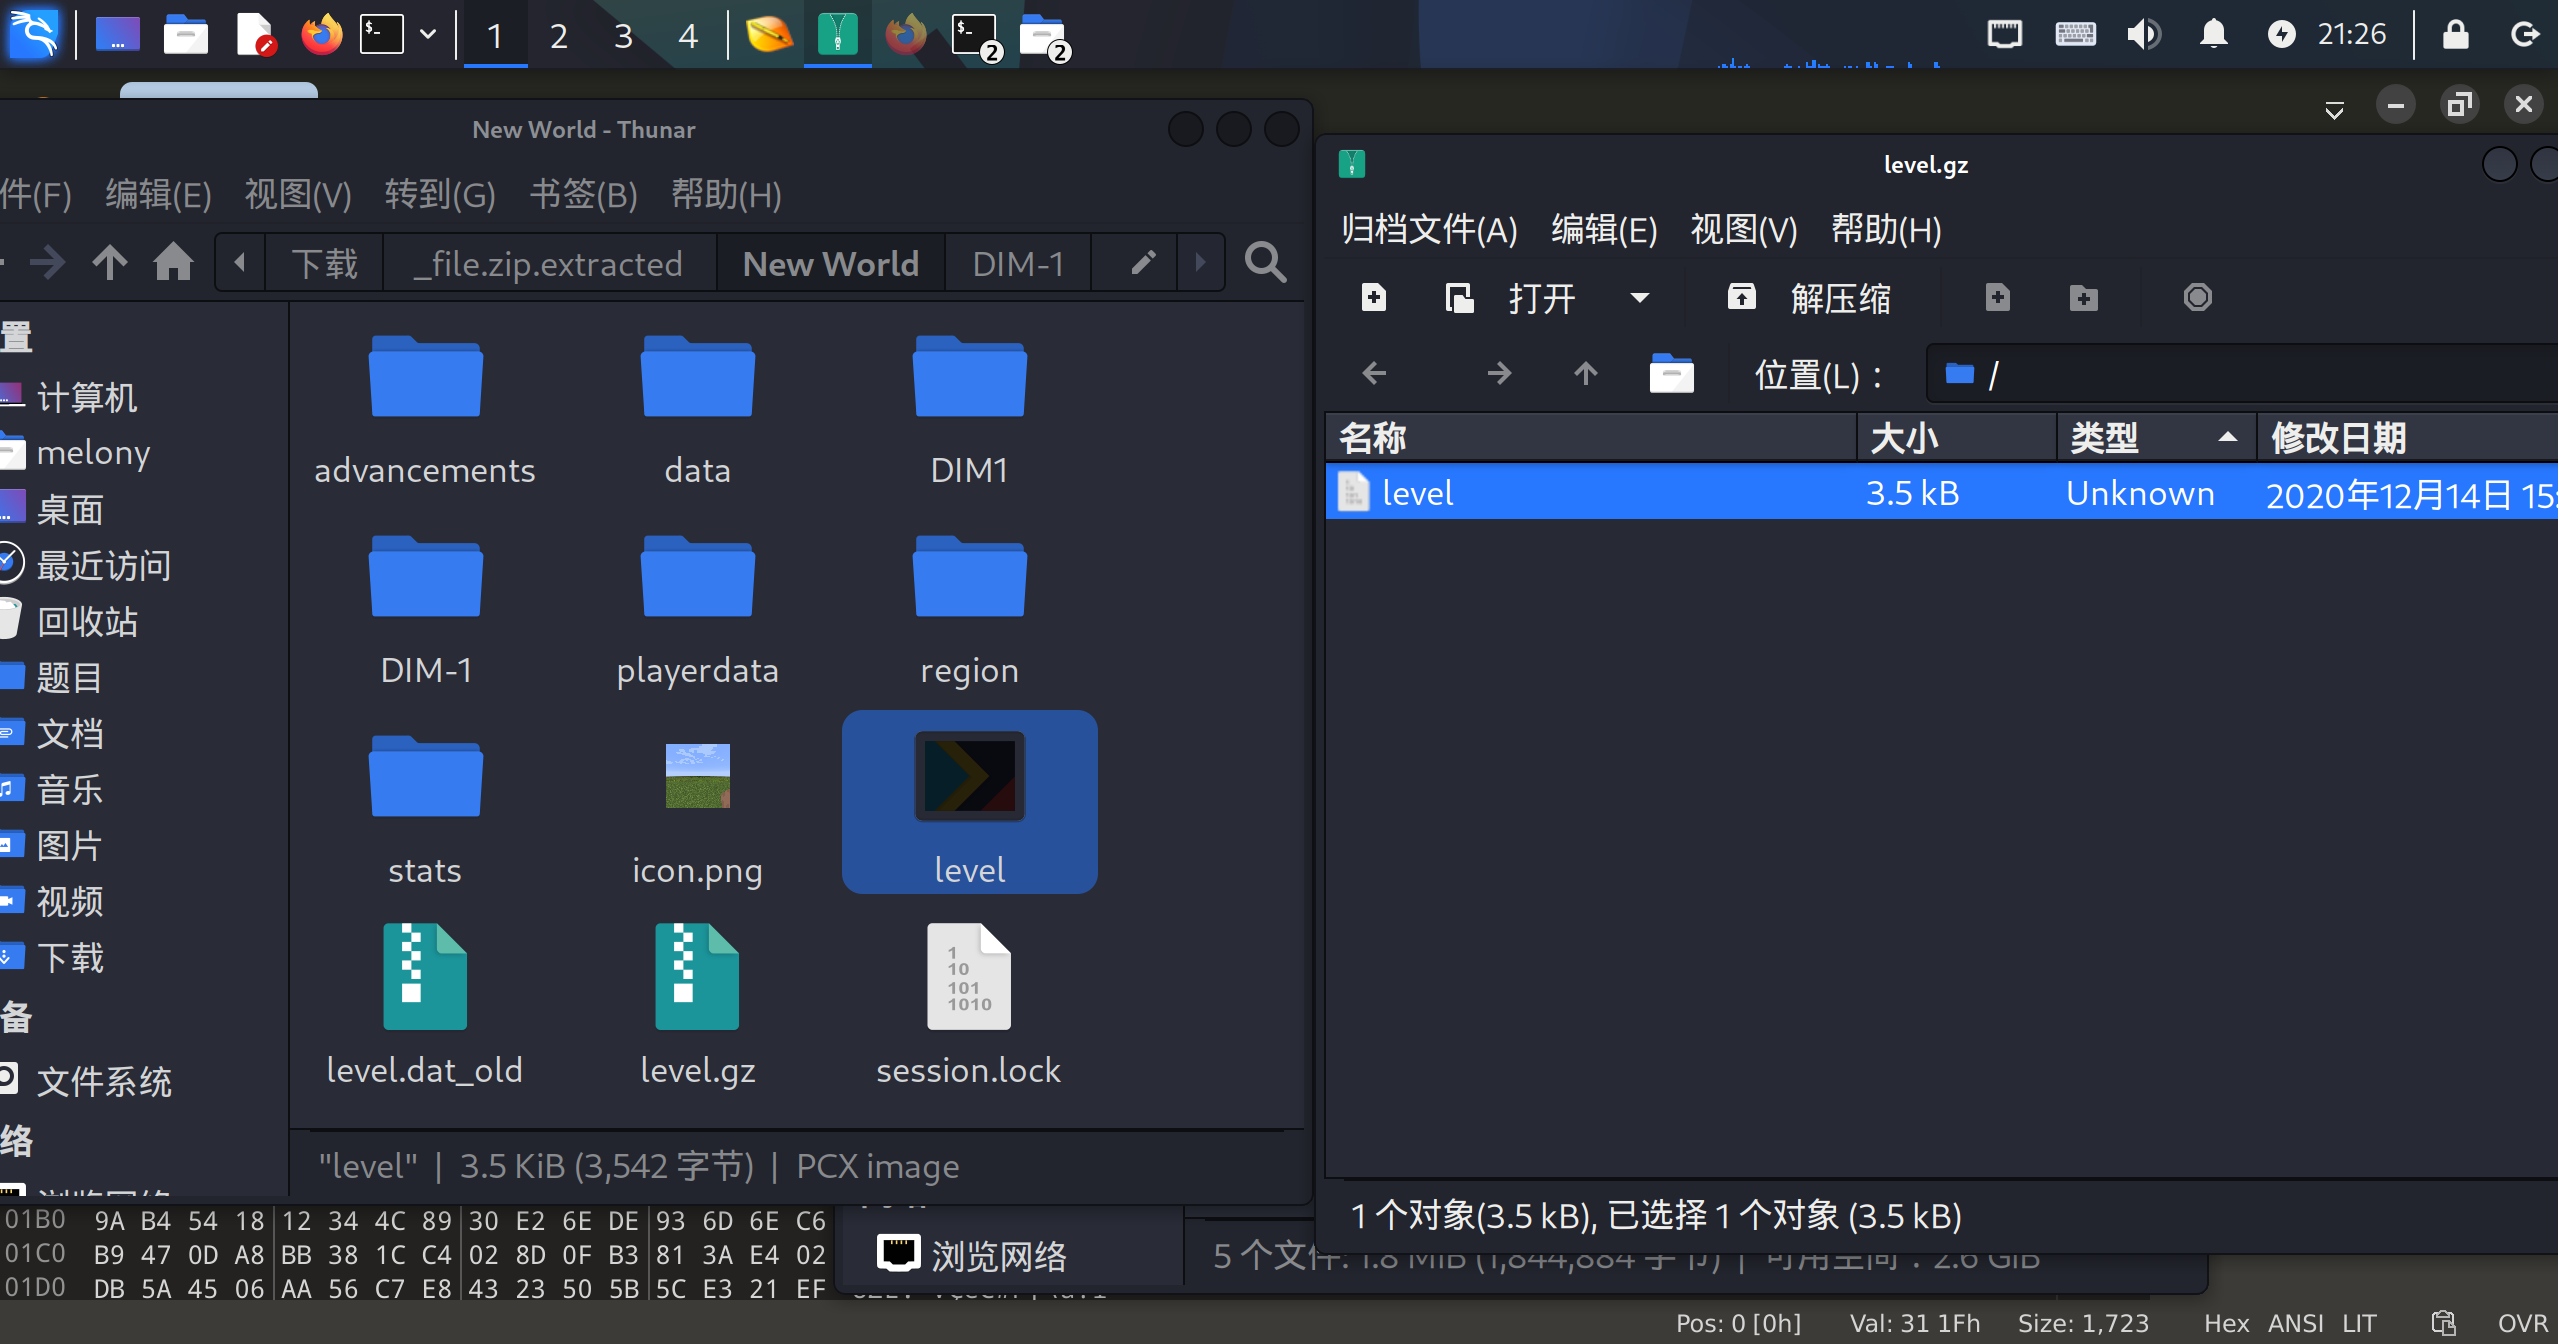The image size is (2558, 1344).
Task: Go up one level in archive
Action: [x=1585, y=374]
